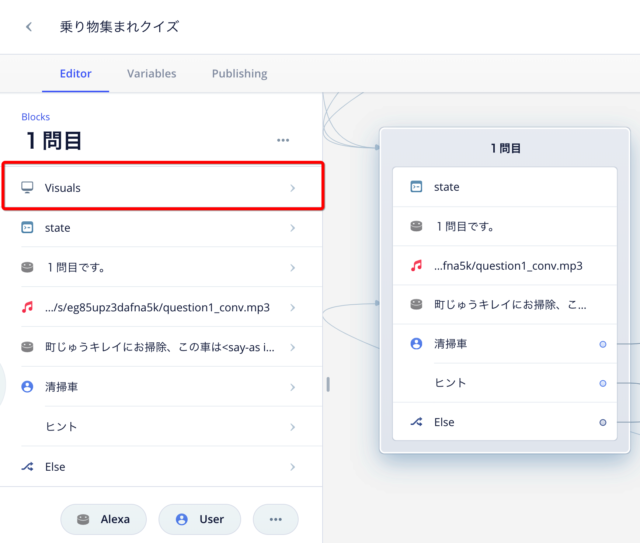Viewport: 640px width, 543px height.
Task: Click the state code icon in left panel
Action: [27, 227]
